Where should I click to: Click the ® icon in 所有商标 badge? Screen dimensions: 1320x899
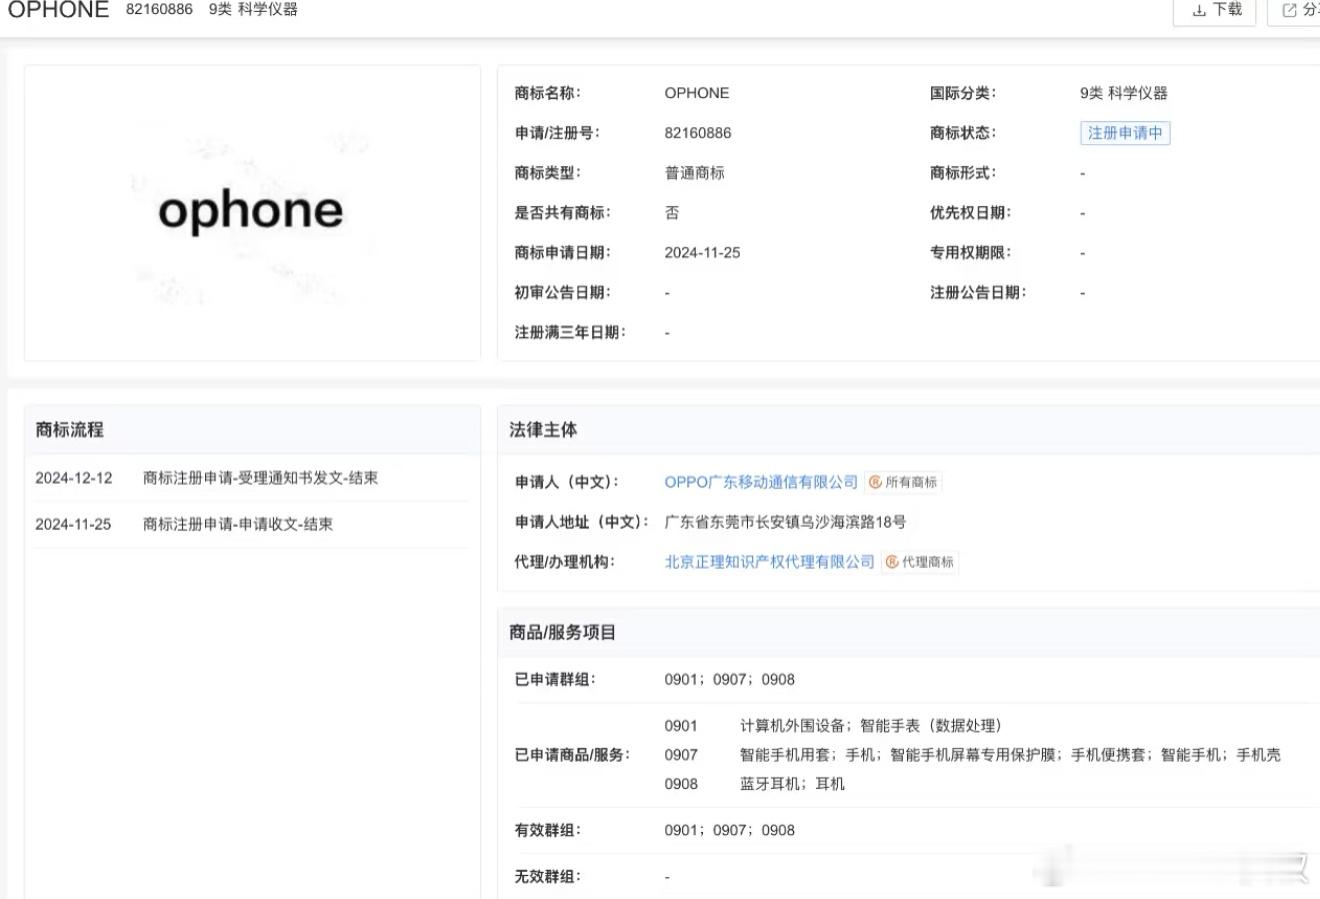(x=875, y=482)
